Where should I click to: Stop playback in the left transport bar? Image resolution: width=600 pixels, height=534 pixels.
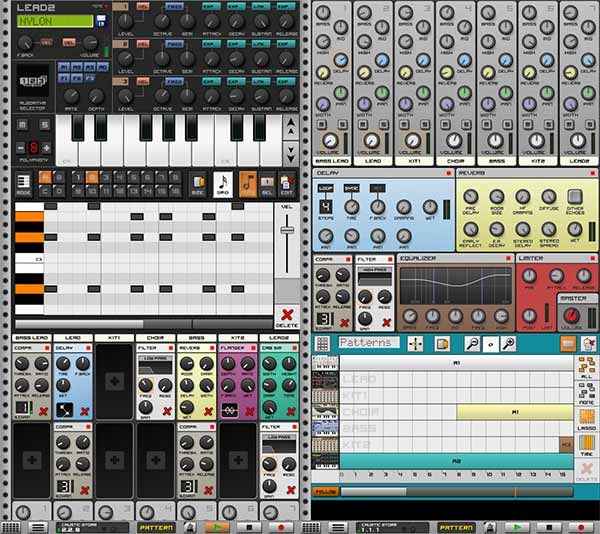coord(249,527)
